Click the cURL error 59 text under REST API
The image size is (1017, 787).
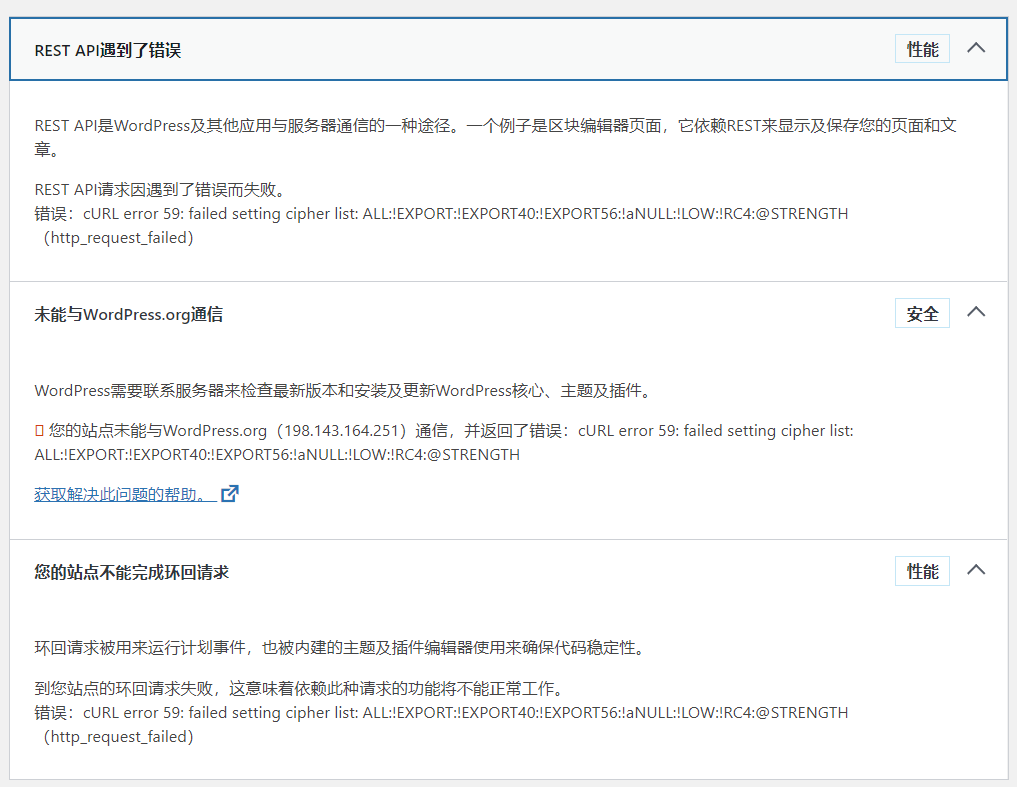pyautogui.click(x=465, y=213)
